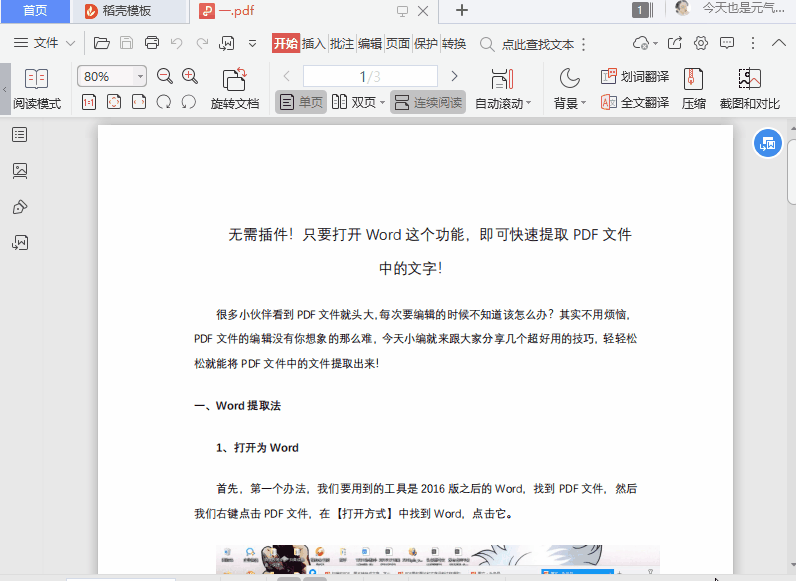This screenshot has width=796, height=581.
Task: Toggle Single Page (单页) view
Action: coord(301,102)
